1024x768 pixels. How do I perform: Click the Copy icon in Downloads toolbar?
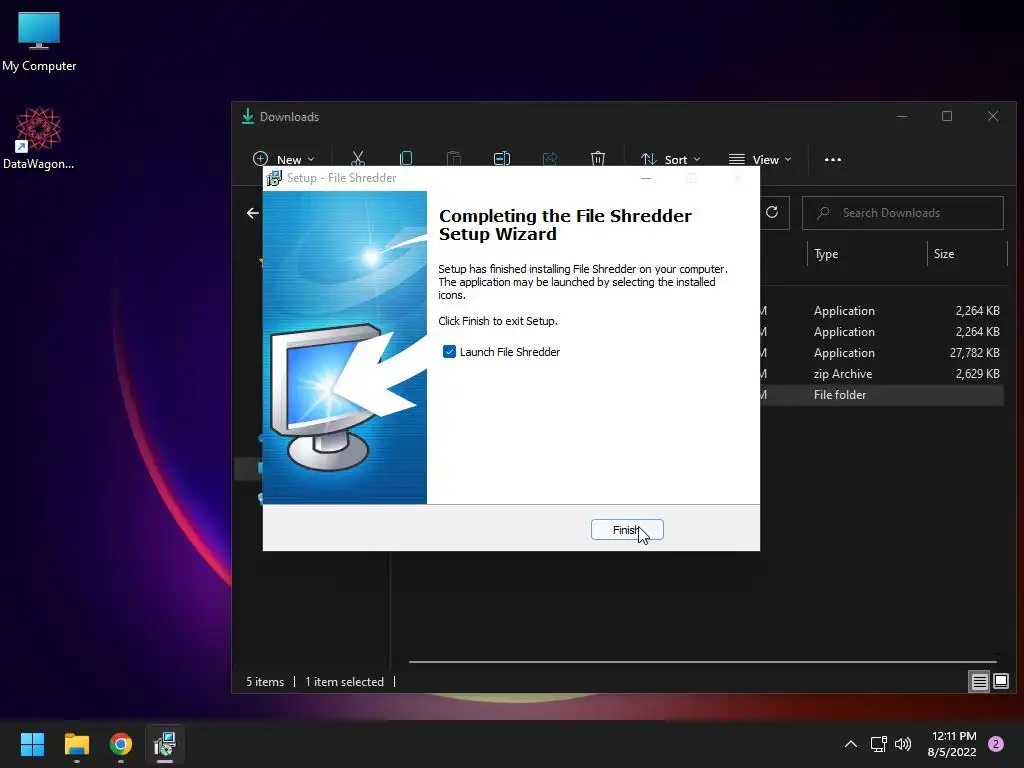[x=406, y=159]
